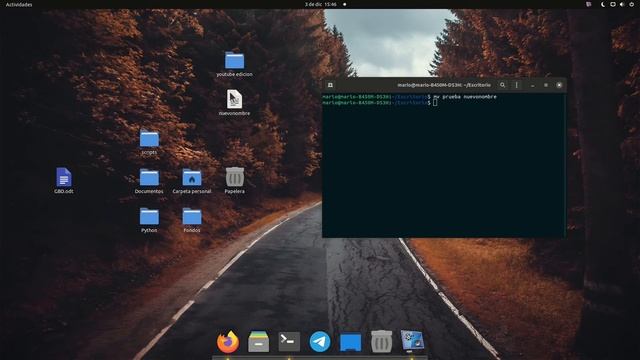Open the volume speaker icon in the top bar

pyautogui.click(x=622, y=4)
